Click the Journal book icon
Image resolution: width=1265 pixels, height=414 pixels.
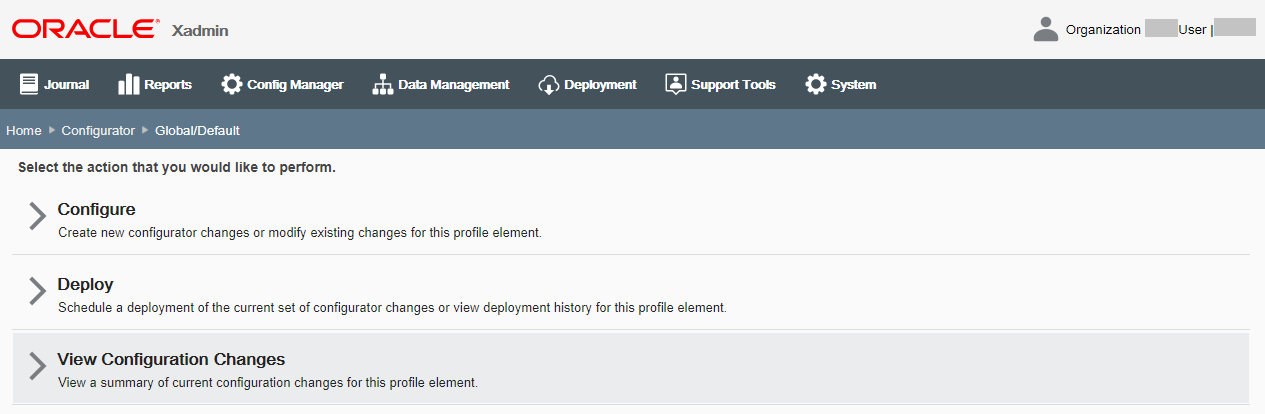tap(29, 84)
